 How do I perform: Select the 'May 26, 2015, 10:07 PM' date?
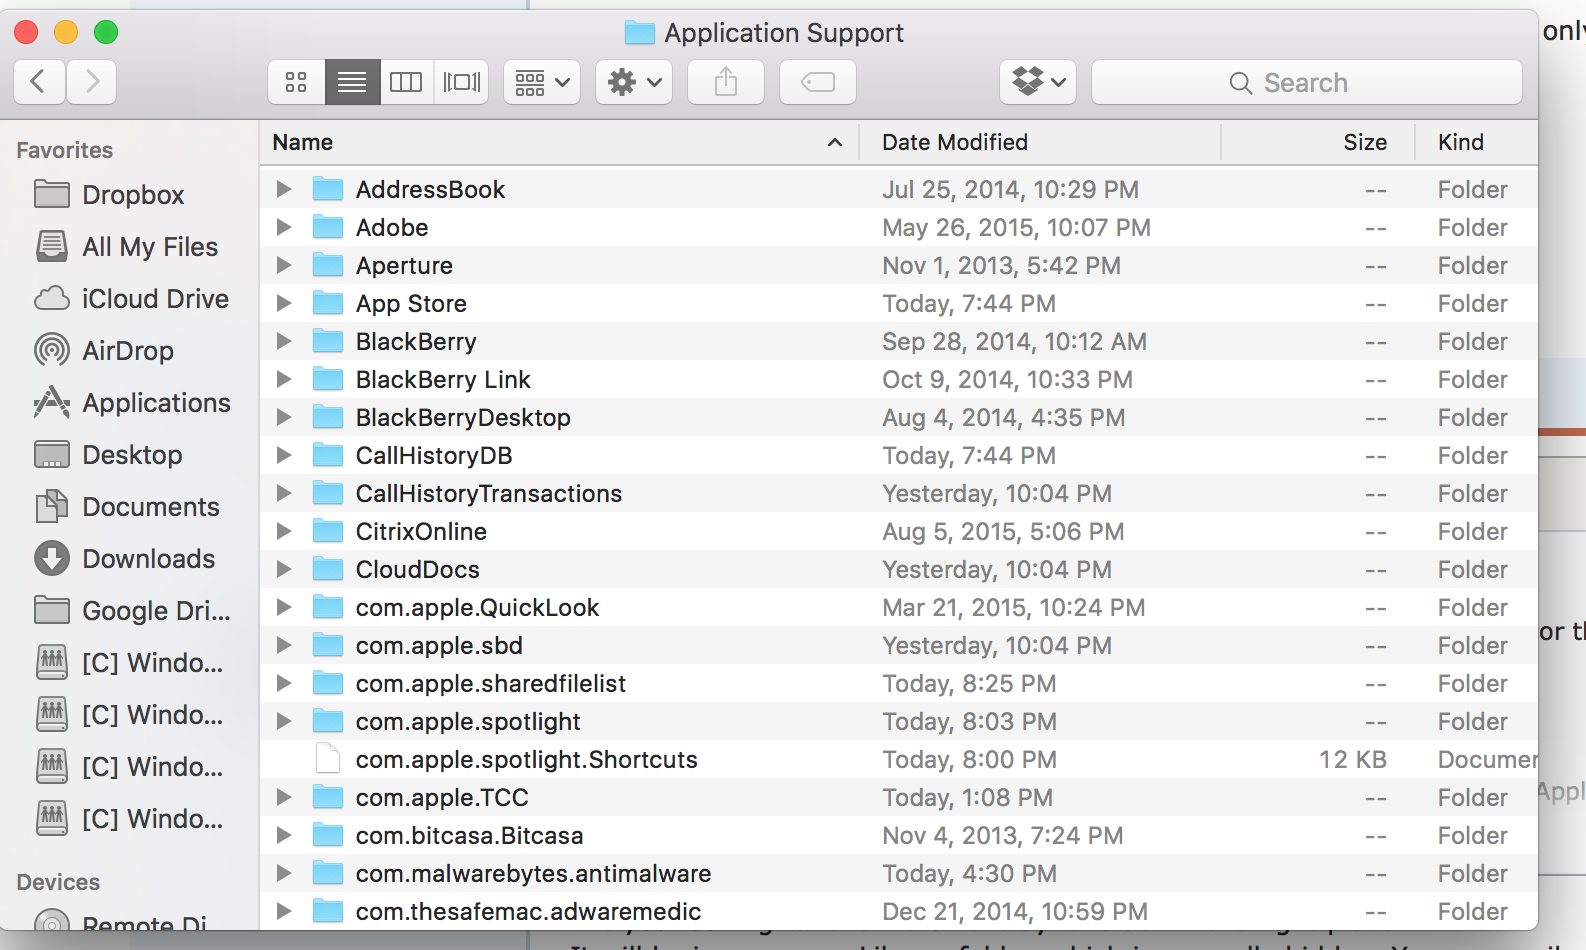(1016, 227)
